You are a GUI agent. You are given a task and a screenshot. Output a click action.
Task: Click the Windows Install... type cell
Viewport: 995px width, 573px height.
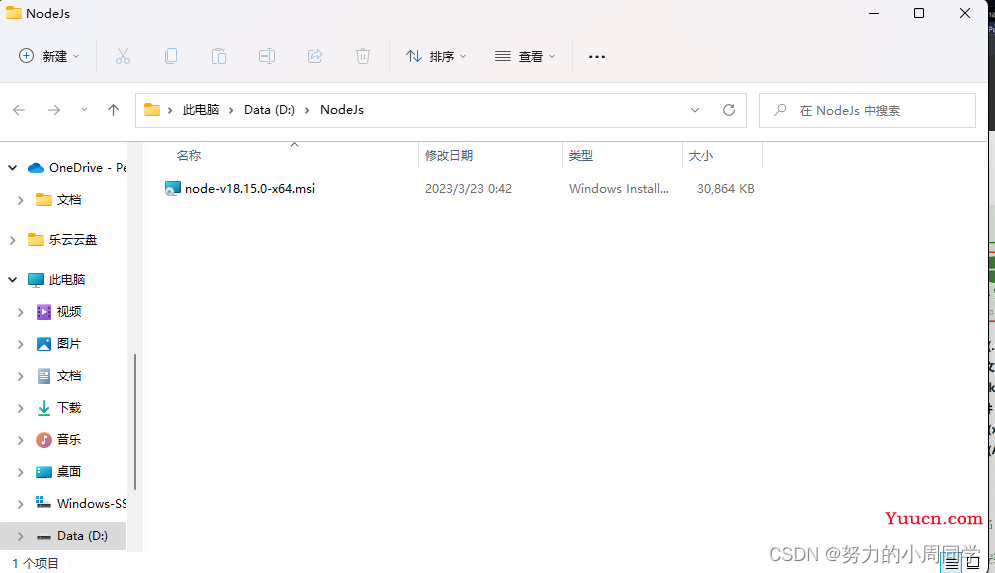click(x=619, y=188)
